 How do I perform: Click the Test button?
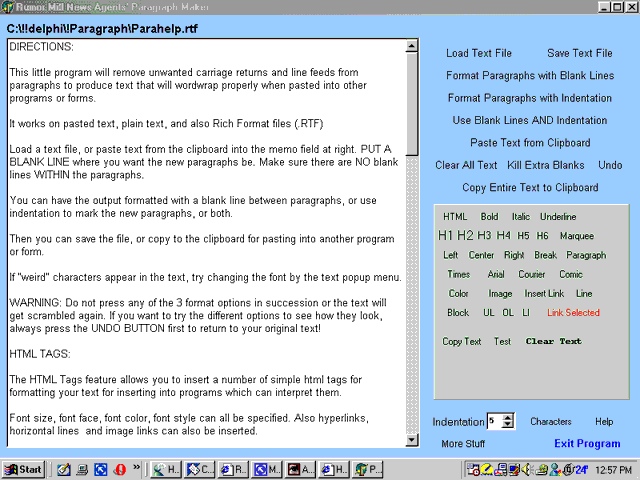(x=502, y=341)
